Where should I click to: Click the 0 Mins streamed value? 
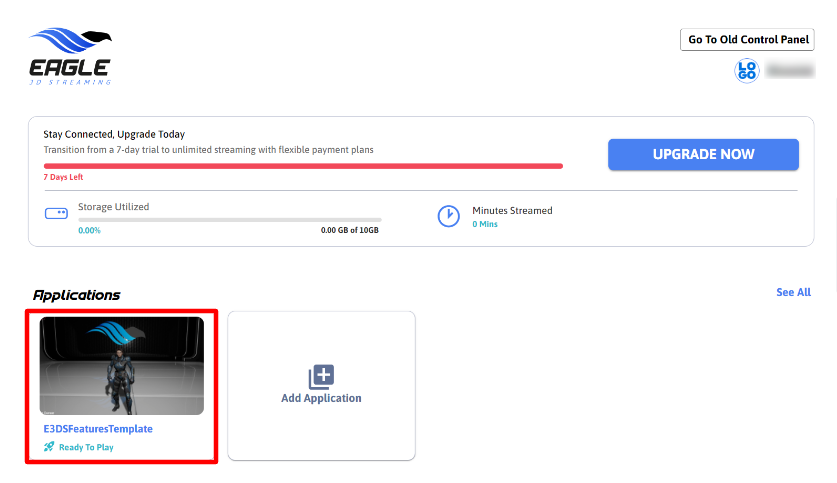pos(485,224)
